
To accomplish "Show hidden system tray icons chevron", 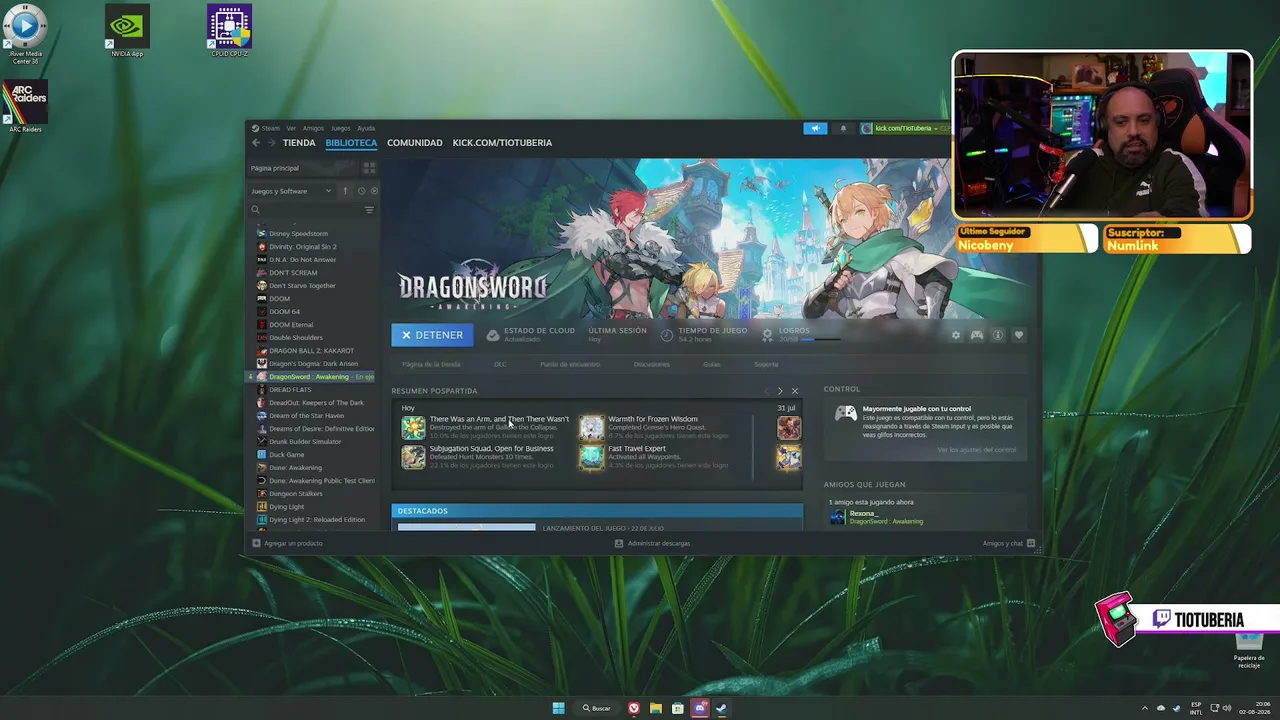I will tap(1145, 709).
